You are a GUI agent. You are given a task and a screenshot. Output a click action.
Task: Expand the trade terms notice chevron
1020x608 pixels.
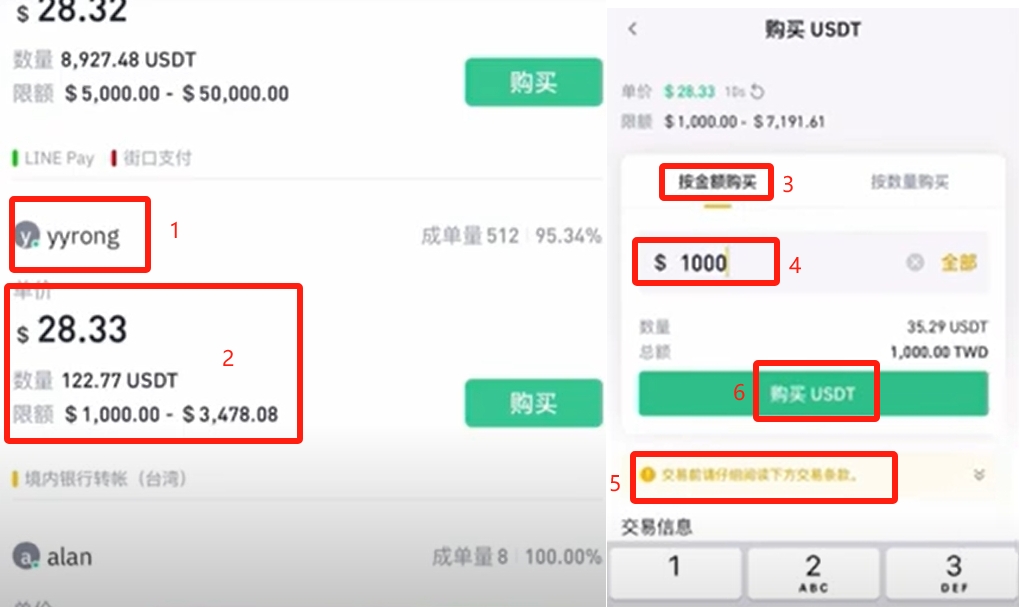click(x=979, y=475)
